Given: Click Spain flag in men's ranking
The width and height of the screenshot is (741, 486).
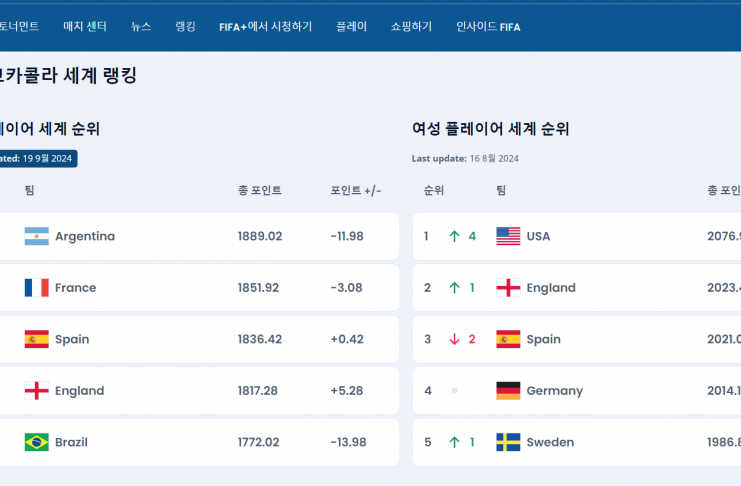Looking at the screenshot, I should 36,340.
